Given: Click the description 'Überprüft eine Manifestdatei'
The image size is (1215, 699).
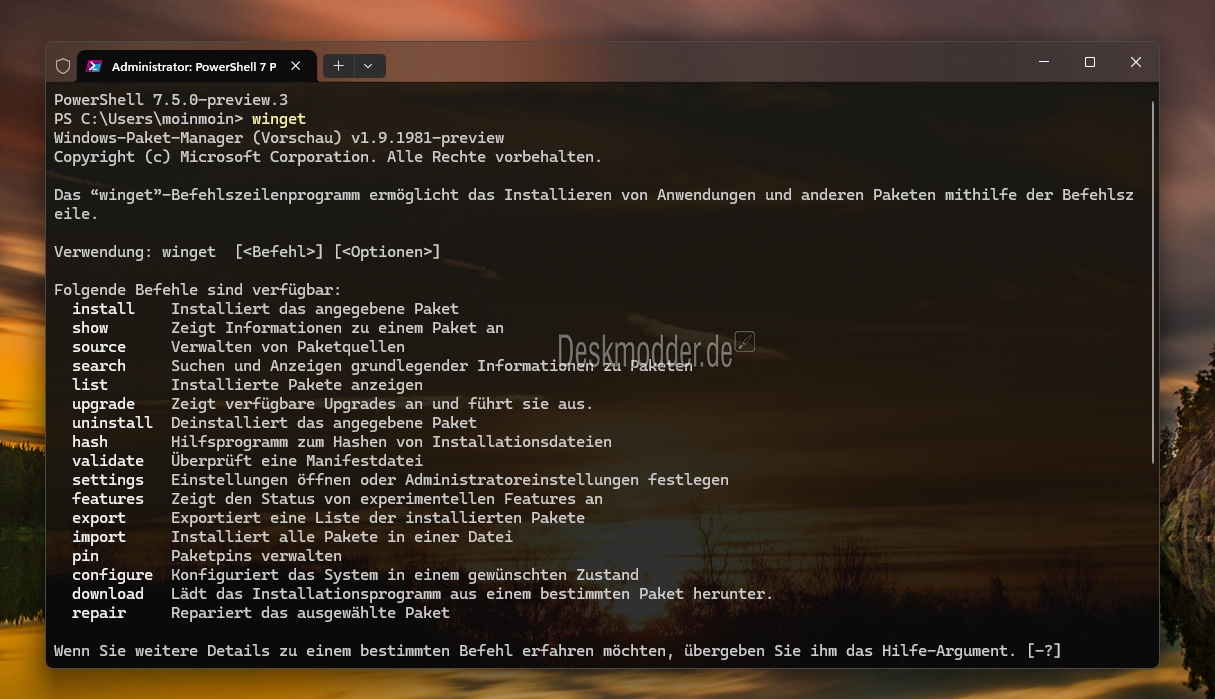Looking at the screenshot, I should pyautogui.click(x=297, y=461).
